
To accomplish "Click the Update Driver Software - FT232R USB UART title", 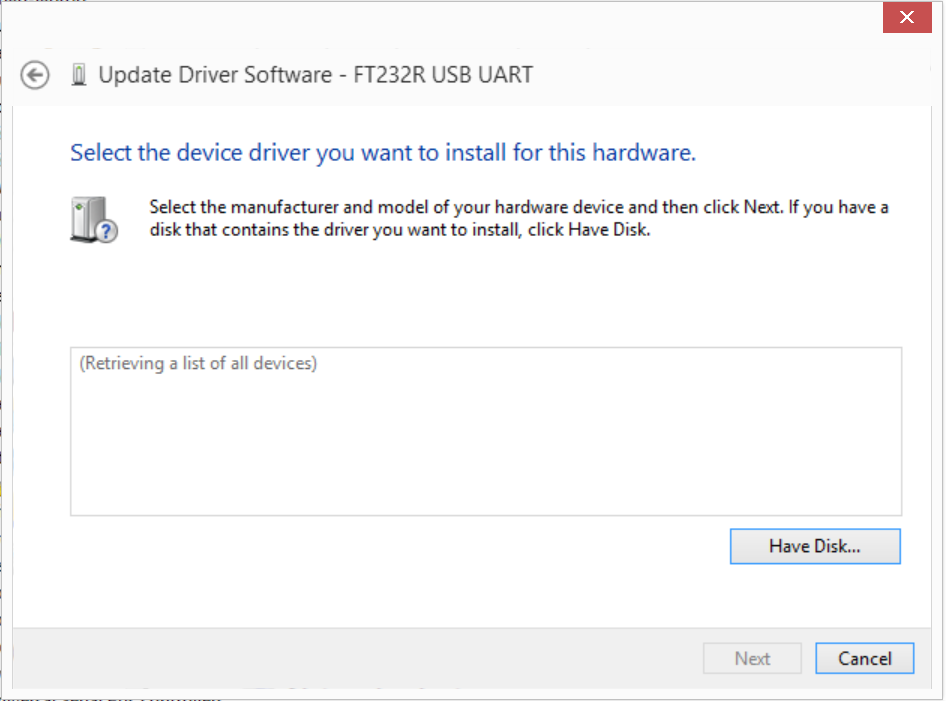I will point(316,75).
